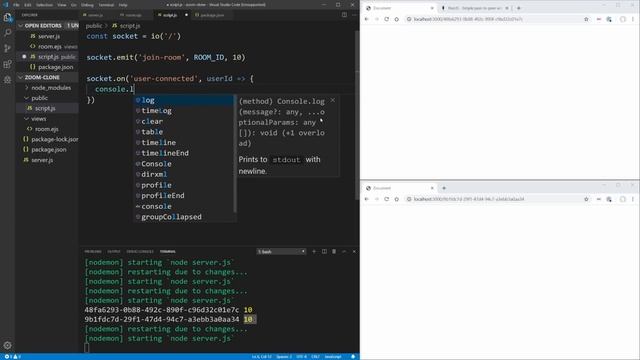Close Document tab in top browser window
The image size is (640, 360).
[x=432, y=8]
